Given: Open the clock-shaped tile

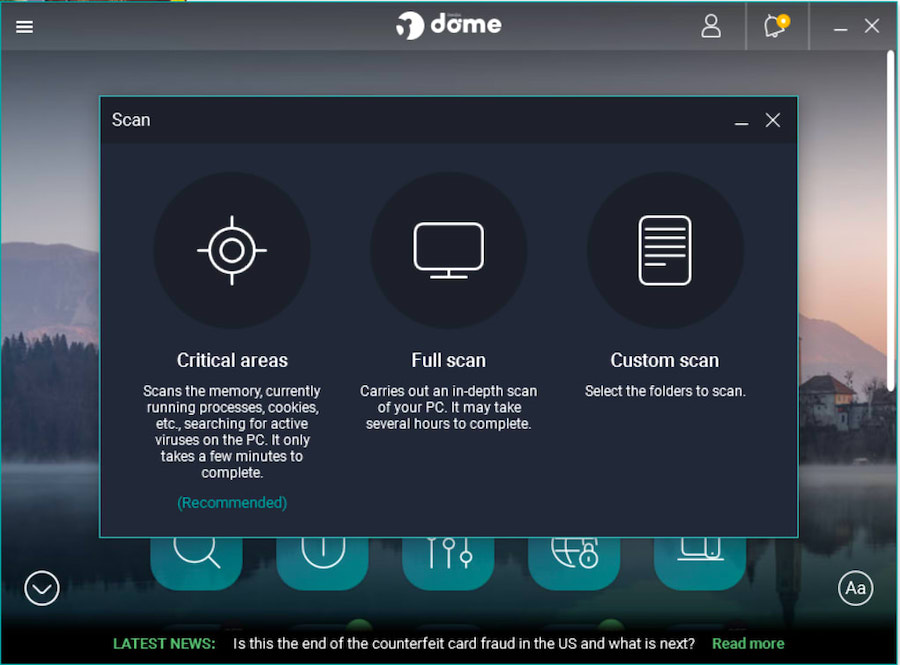Looking at the screenshot, I should coord(322,563).
